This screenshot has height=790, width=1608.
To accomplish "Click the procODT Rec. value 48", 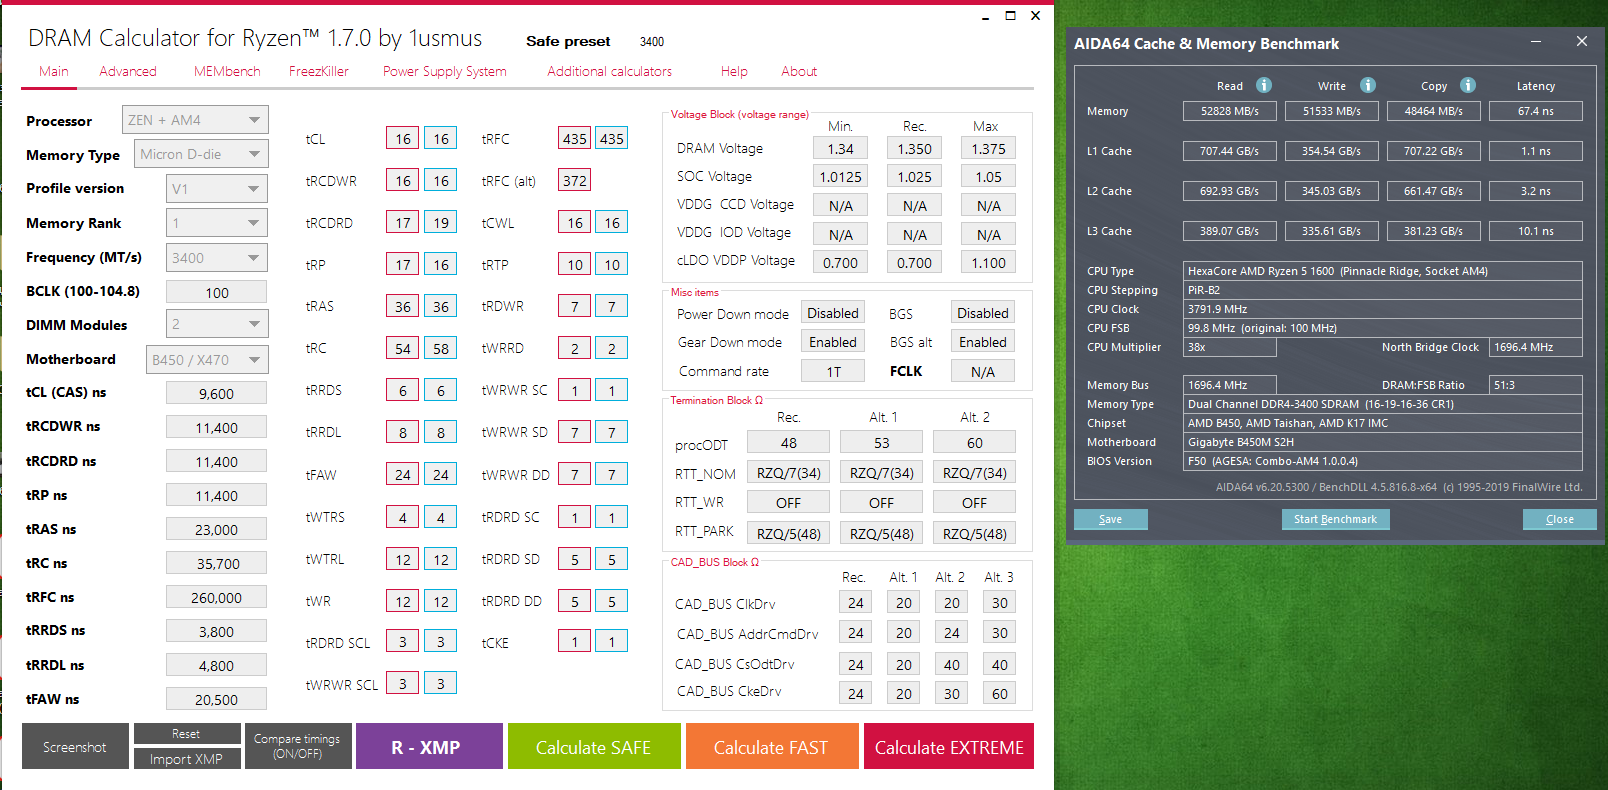I will click(789, 442).
